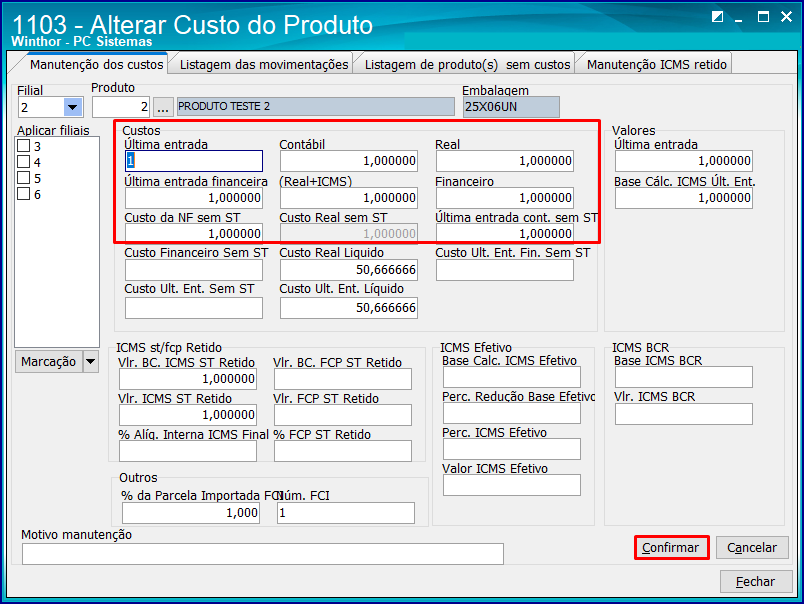Screen dimensions: 804x604
Task: Select the Última entrada financeira field
Action: pyautogui.click(x=194, y=198)
